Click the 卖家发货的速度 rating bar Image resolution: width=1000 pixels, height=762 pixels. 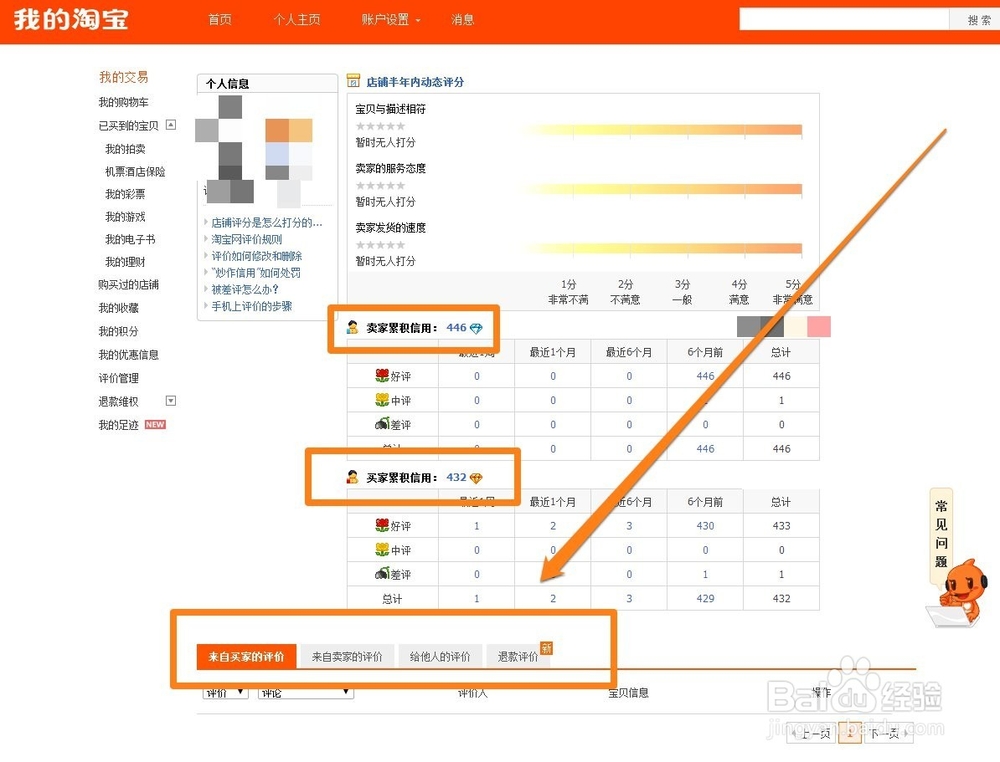(661, 249)
